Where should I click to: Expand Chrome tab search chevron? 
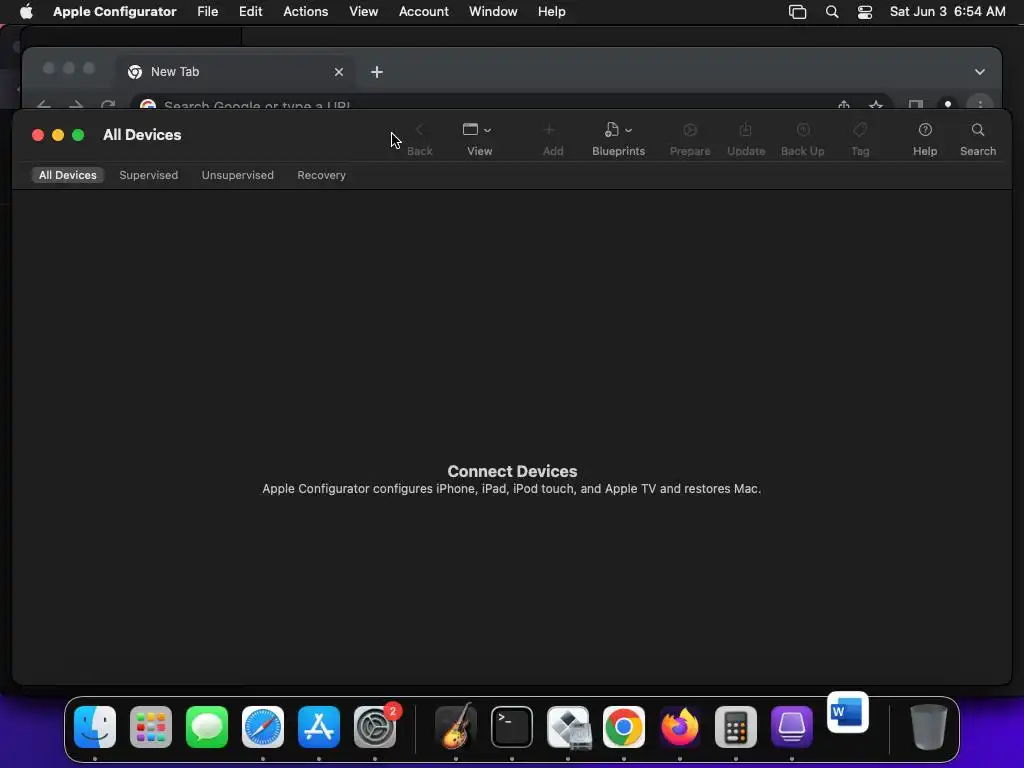[980, 72]
